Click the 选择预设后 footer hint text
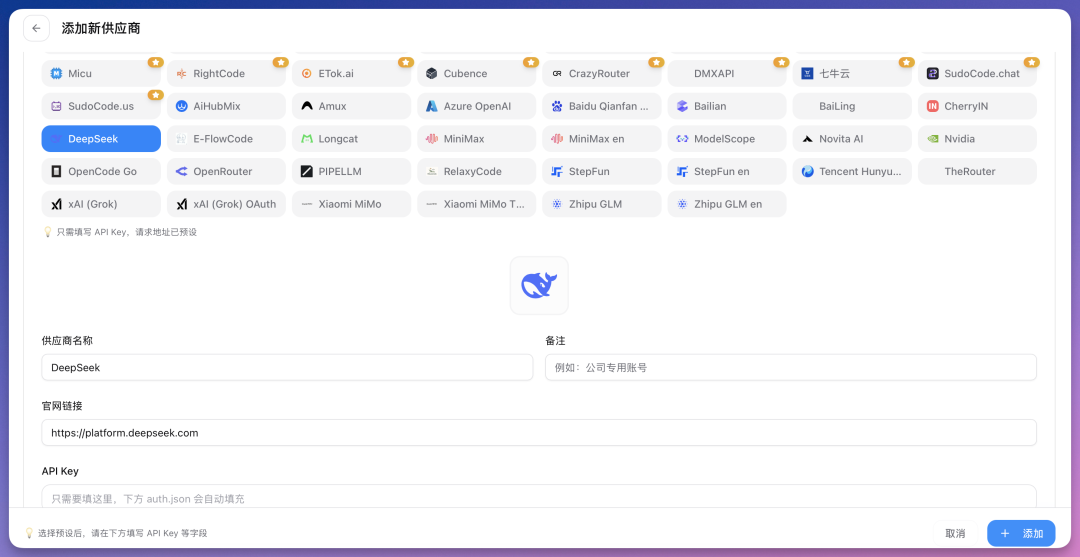The width and height of the screenshot is (1080, 557). [x=123, y=533]
